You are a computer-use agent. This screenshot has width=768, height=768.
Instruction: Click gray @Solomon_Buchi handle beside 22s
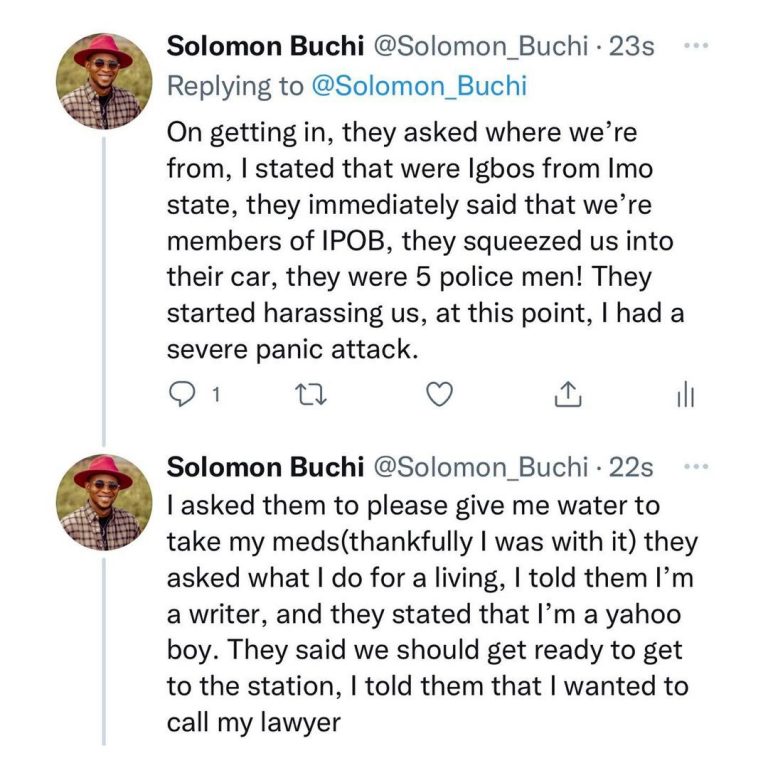click(x=482, y=467)
